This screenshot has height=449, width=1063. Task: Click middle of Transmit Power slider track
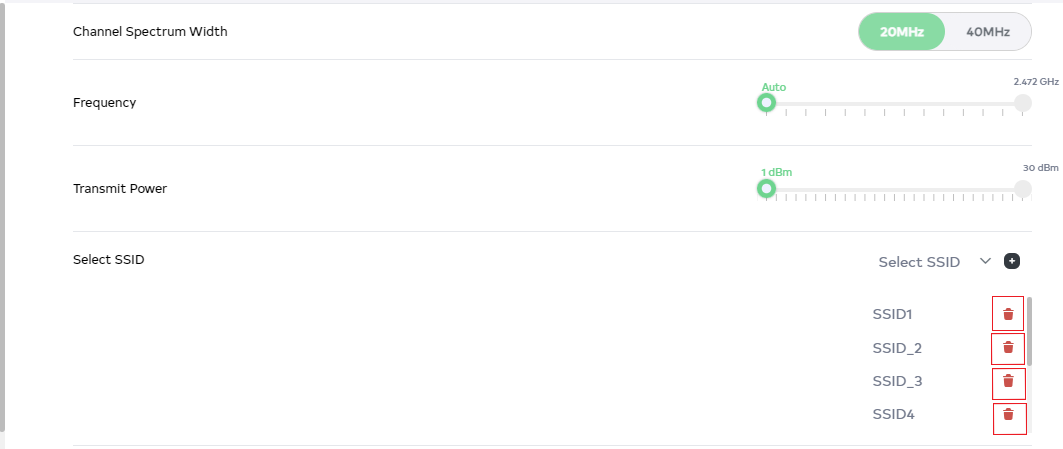pyautogui.click(x=894, y=189)
